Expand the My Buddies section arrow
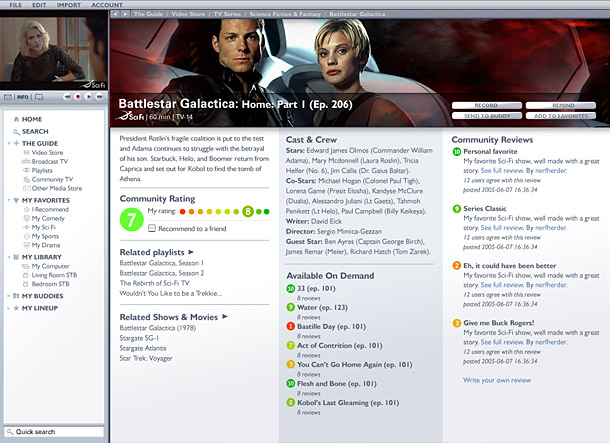 (x=9, y=296)
